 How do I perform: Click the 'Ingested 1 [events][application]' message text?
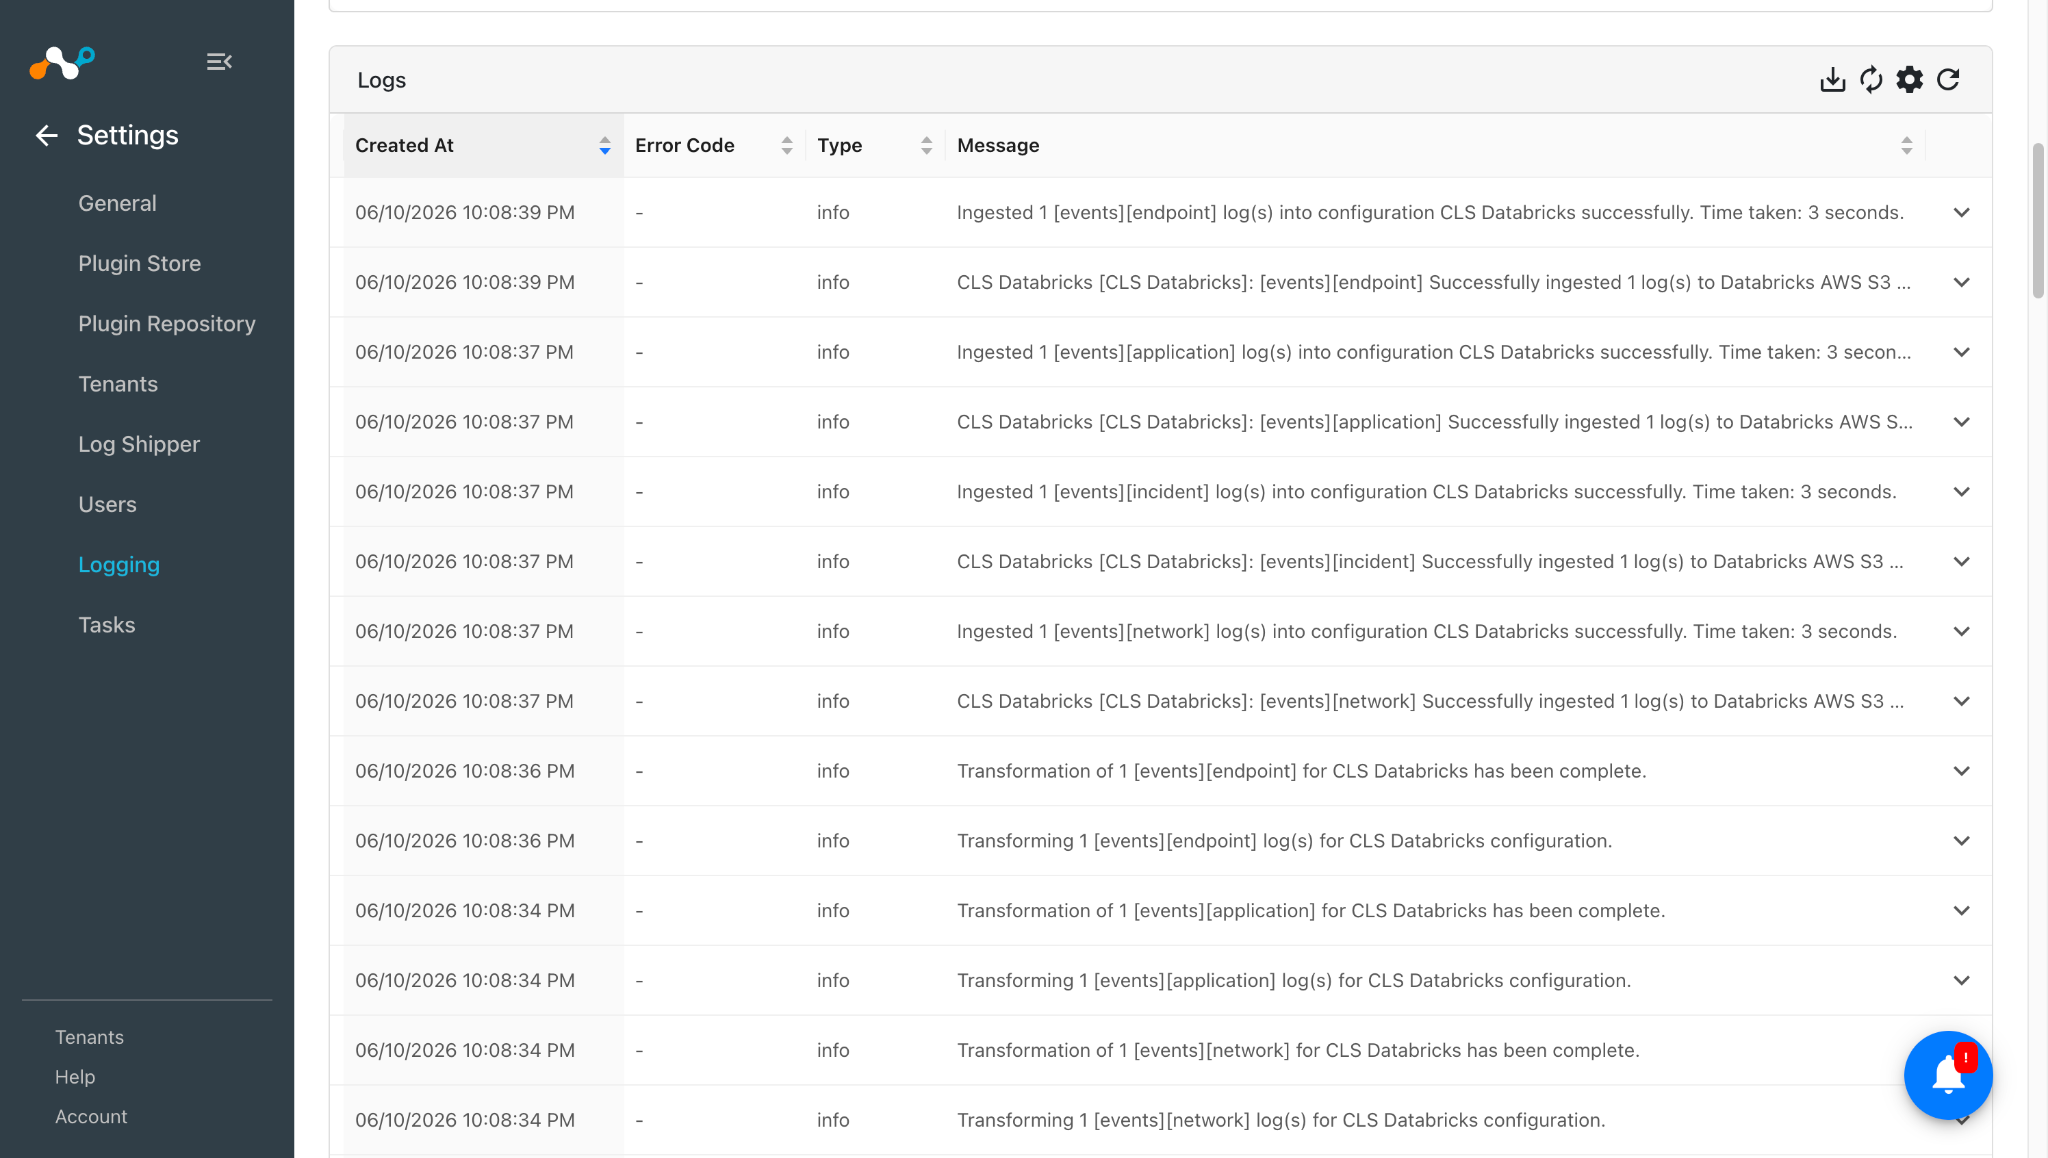tap(1434, 353)
